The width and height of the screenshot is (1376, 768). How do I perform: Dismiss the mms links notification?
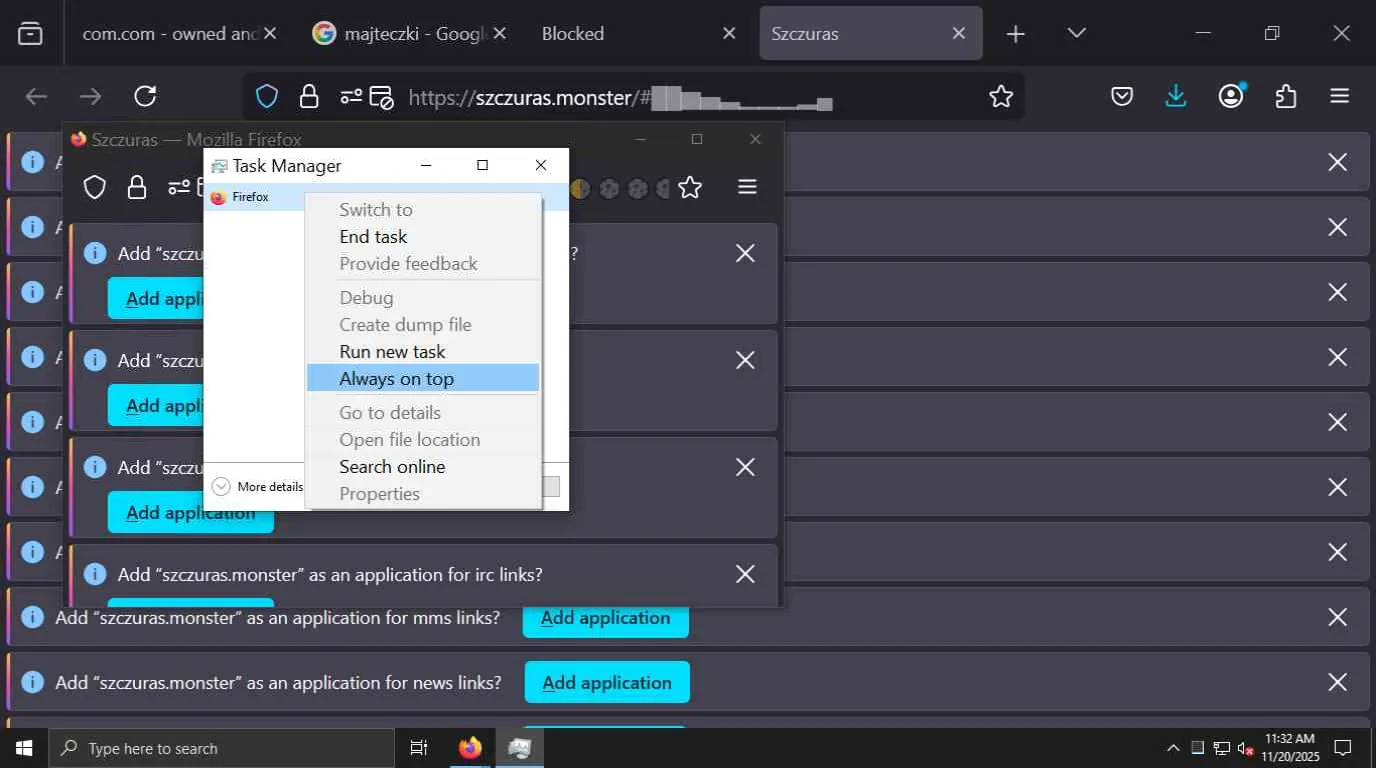coord(1337,617)
